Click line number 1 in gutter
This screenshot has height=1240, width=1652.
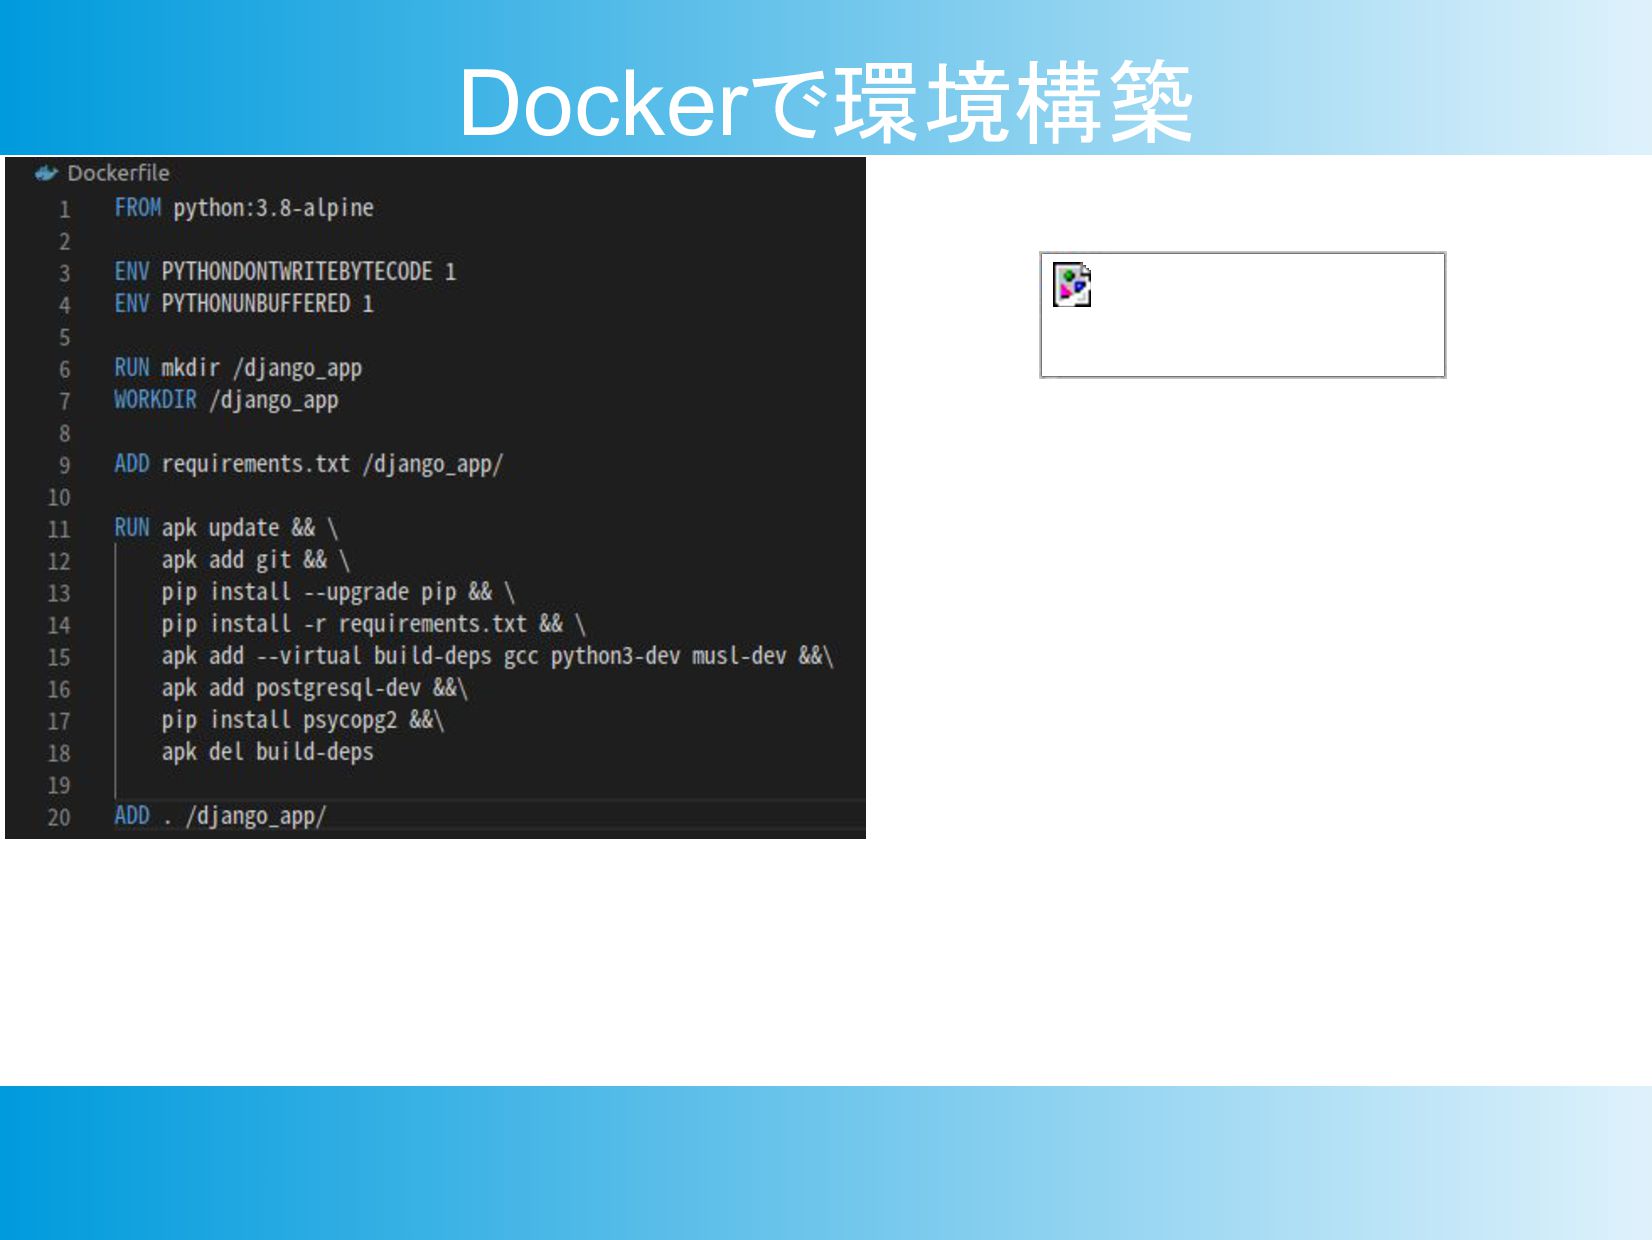pyautogui.click(x=64, y=210)
